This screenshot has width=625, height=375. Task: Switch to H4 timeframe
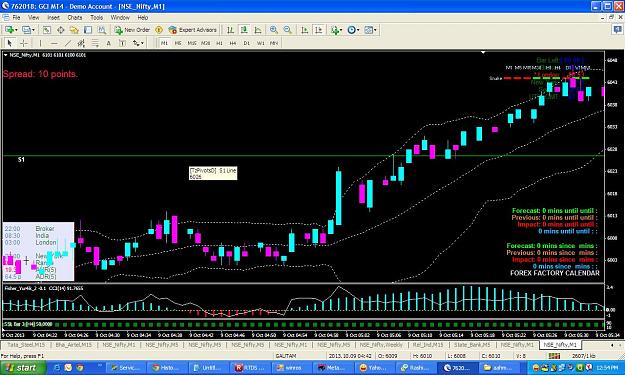233,43
